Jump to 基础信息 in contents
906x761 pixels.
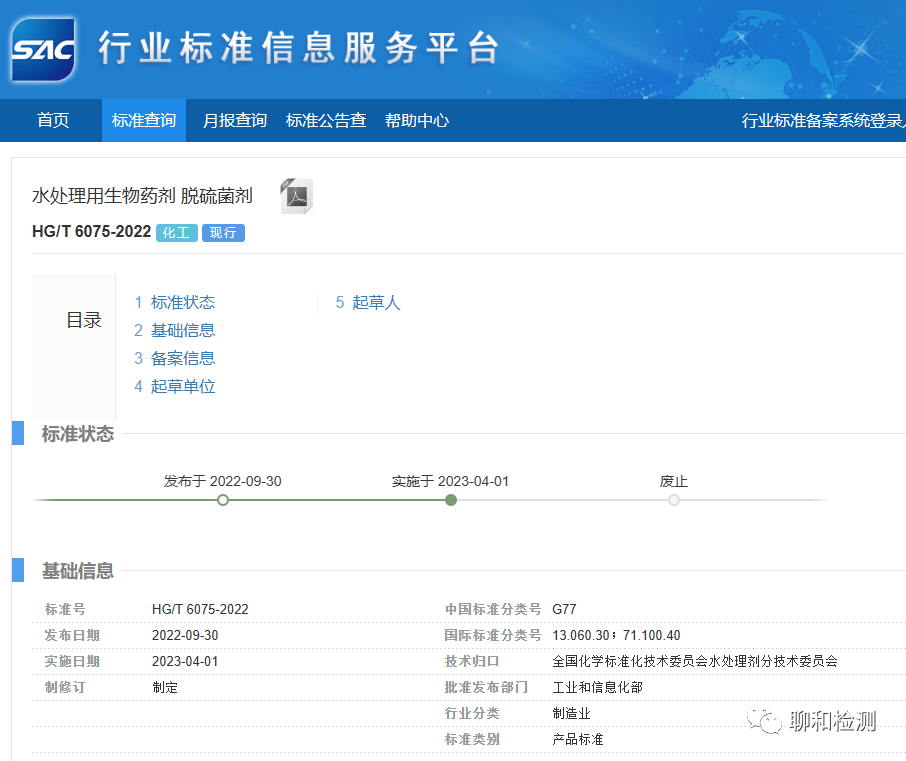click(x=182, y=330)
